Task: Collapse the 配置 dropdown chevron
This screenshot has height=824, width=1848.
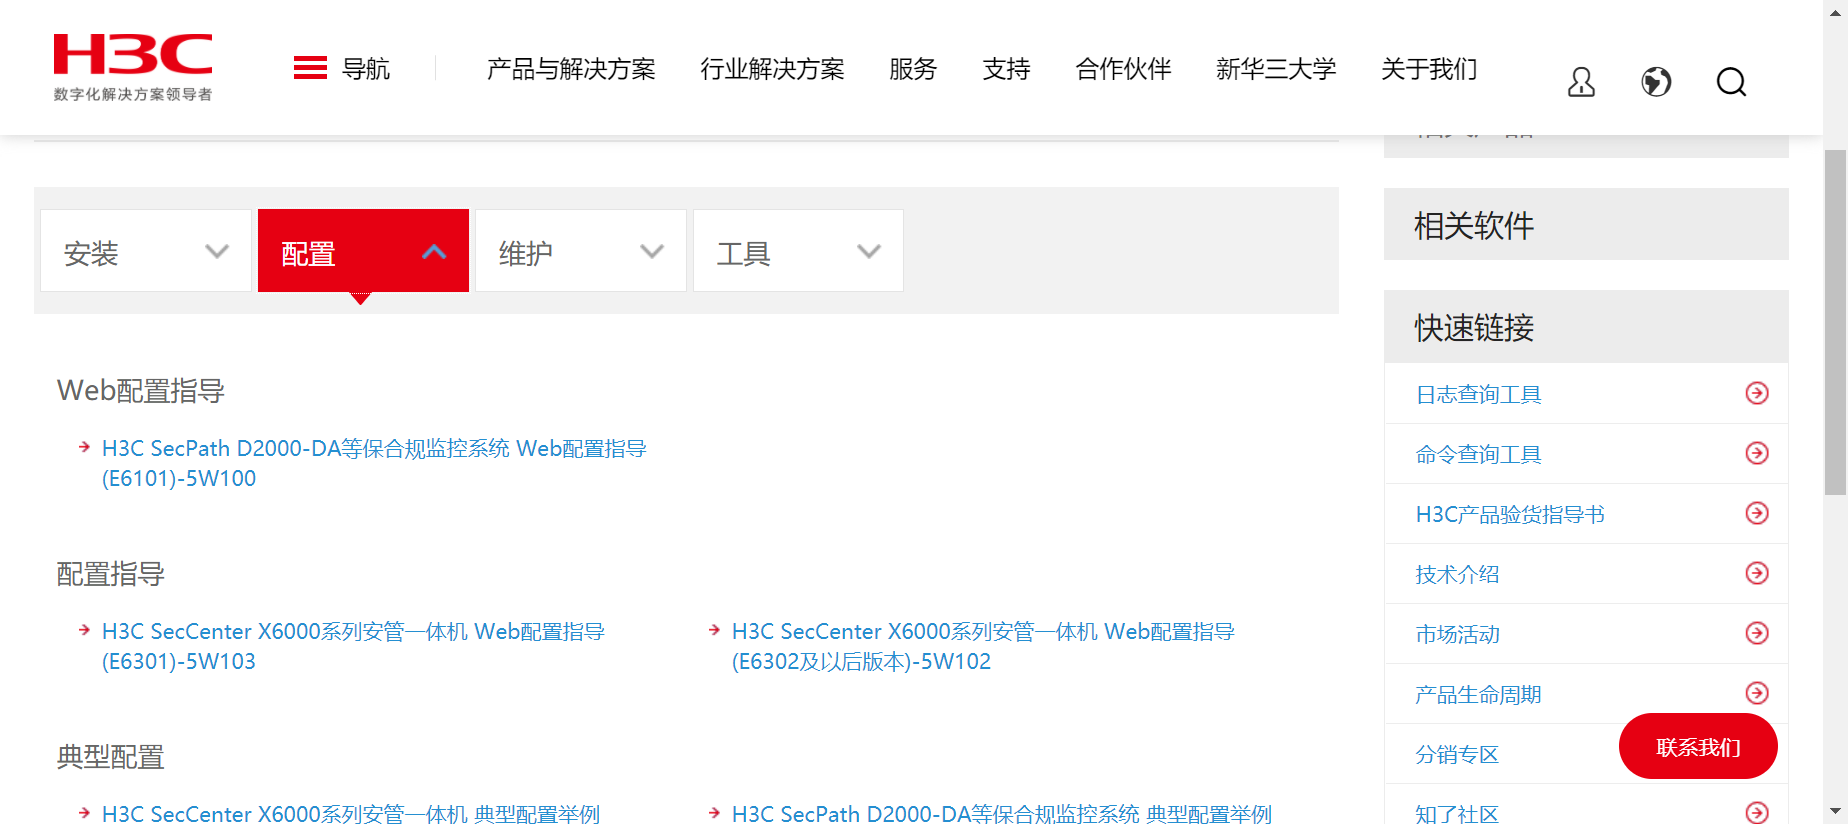Action: 434,251
